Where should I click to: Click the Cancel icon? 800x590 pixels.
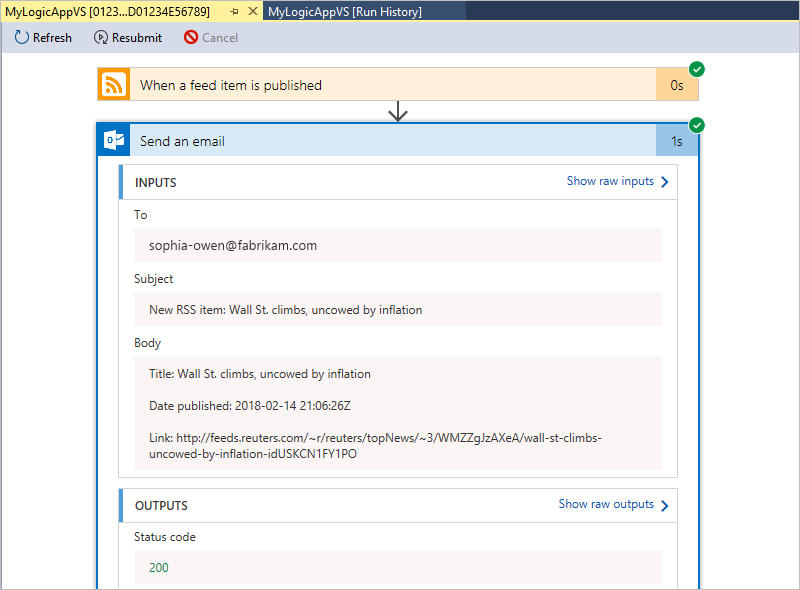[191, 37]
